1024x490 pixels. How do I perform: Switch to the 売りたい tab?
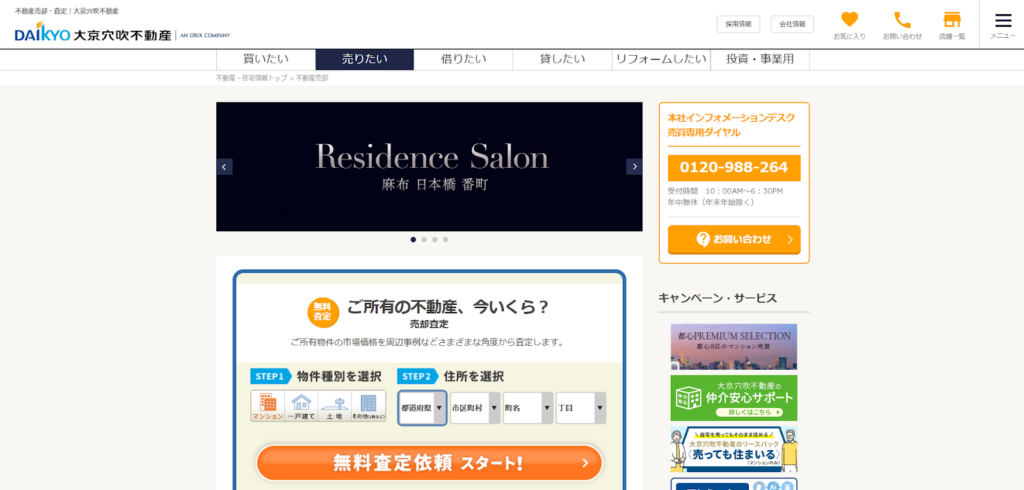(364, 59)
